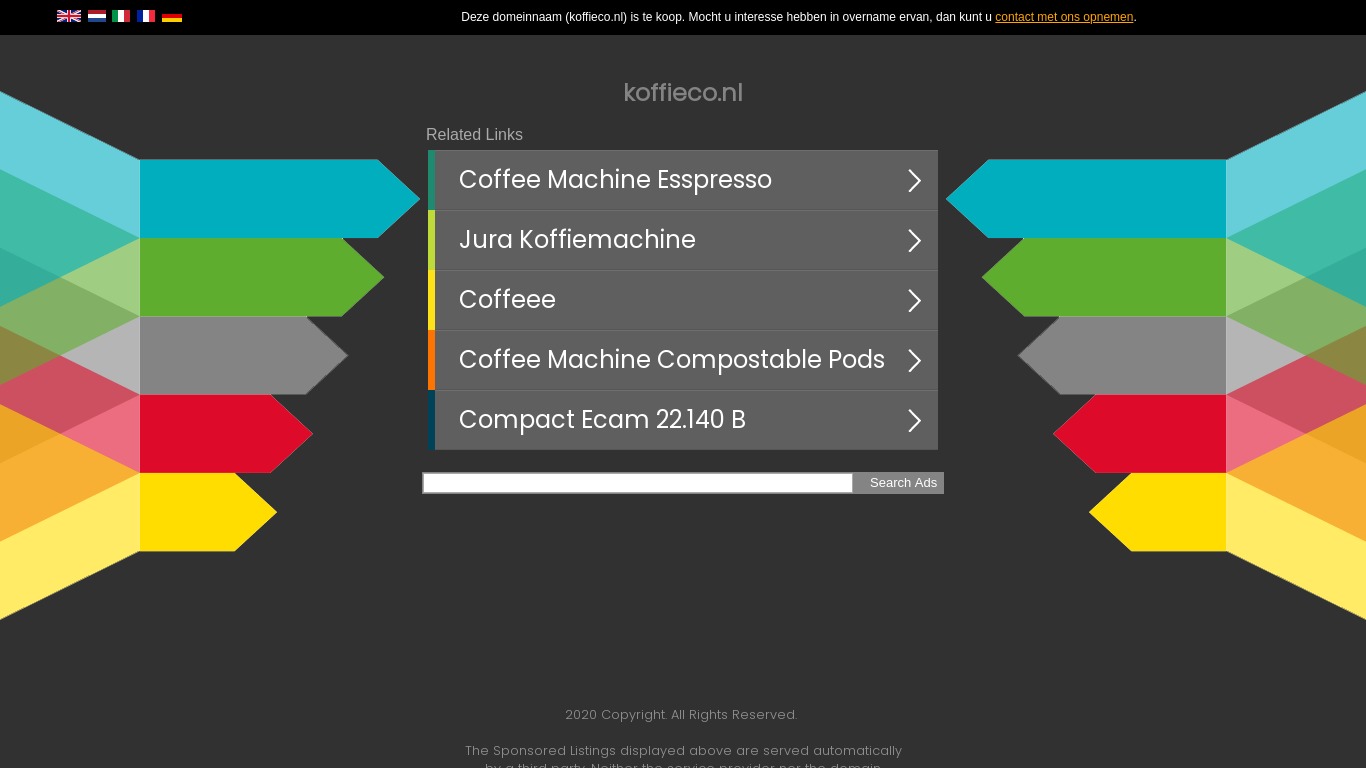Click inside the ad search input field

pos(637,483)
